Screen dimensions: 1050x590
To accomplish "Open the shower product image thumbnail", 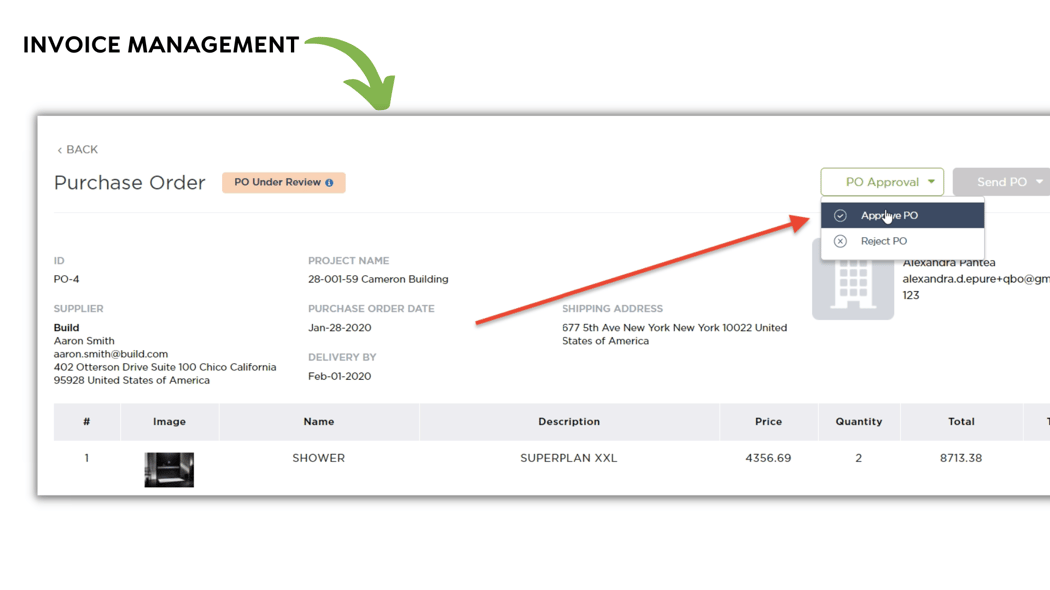I will (x=169, y=469).
